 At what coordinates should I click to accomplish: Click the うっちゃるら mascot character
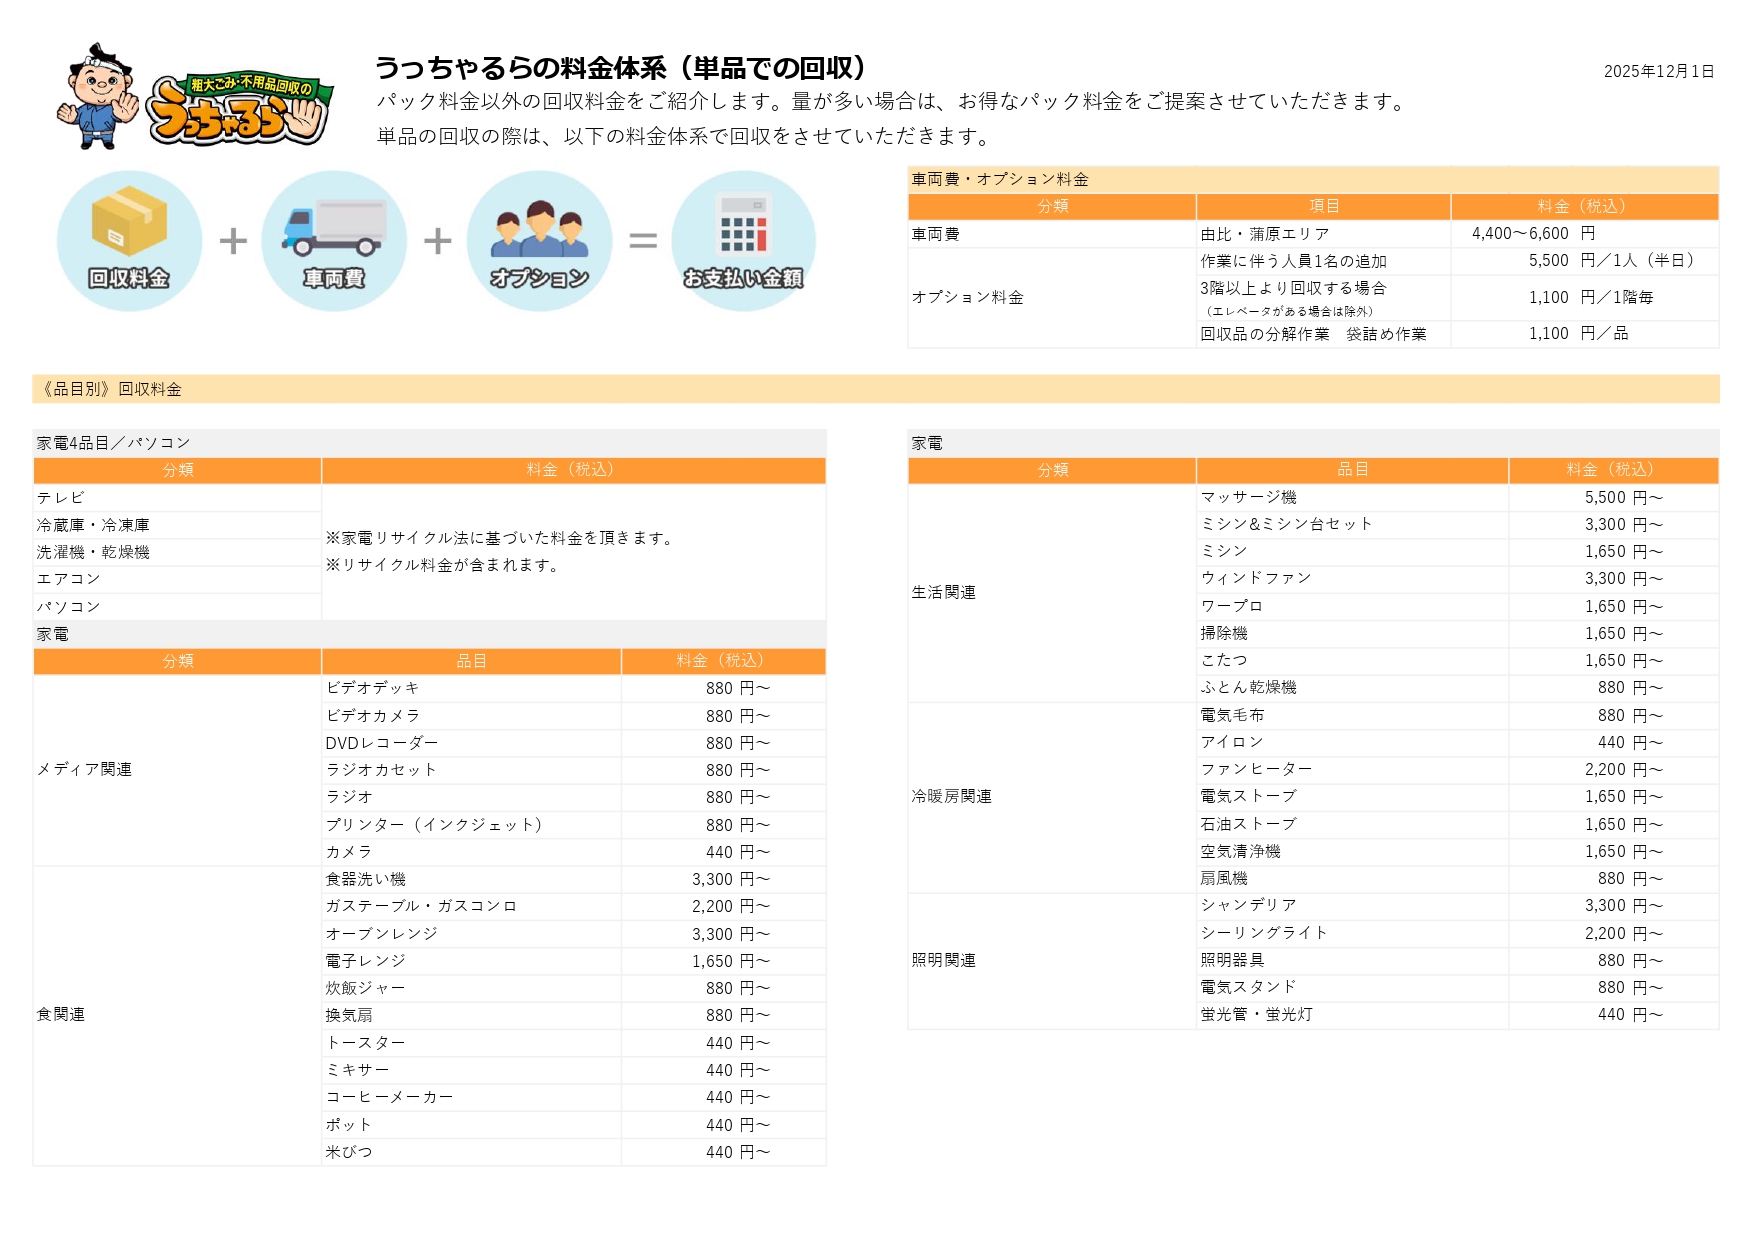[100, 97]
